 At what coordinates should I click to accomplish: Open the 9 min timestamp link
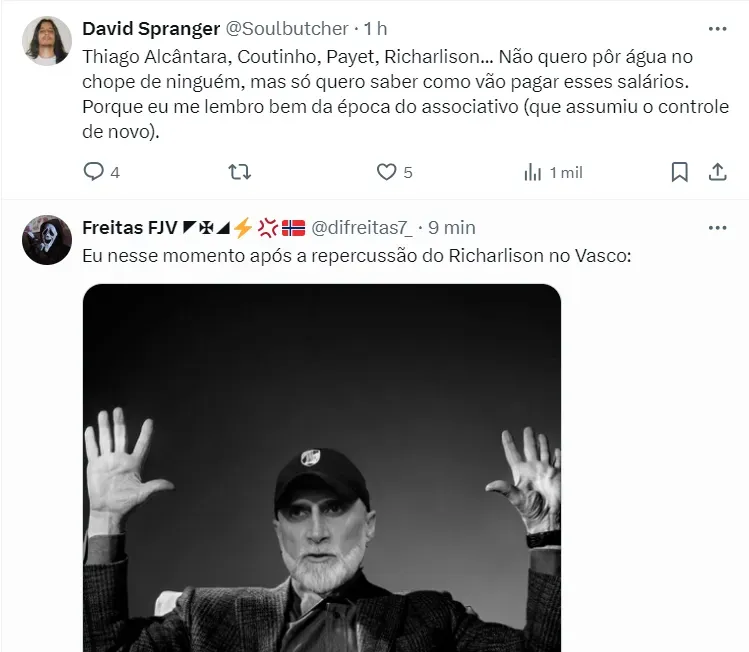click(451, 228)
